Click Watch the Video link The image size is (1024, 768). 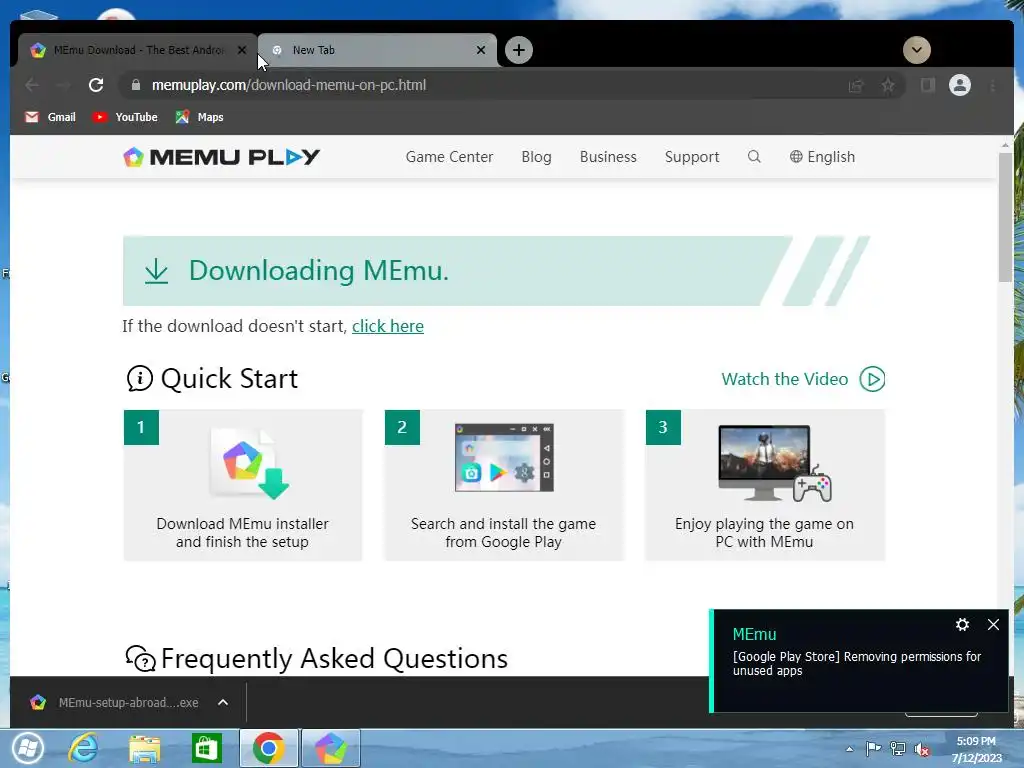click(784, 379)
